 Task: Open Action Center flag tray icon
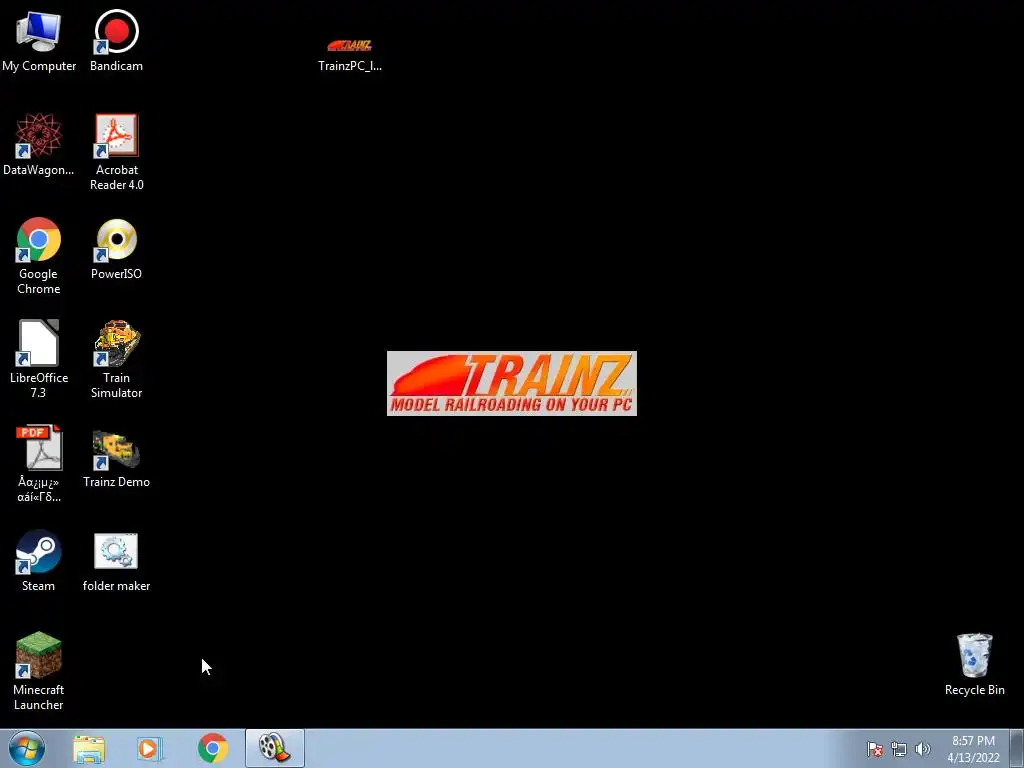coord(875,749)
